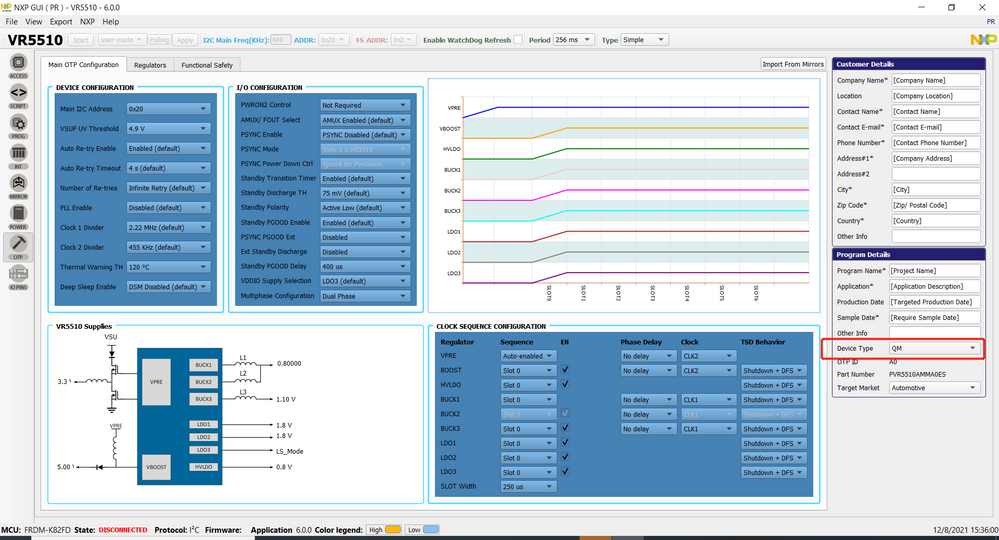Open the IO PINS icon

click(x=18, y=274)
